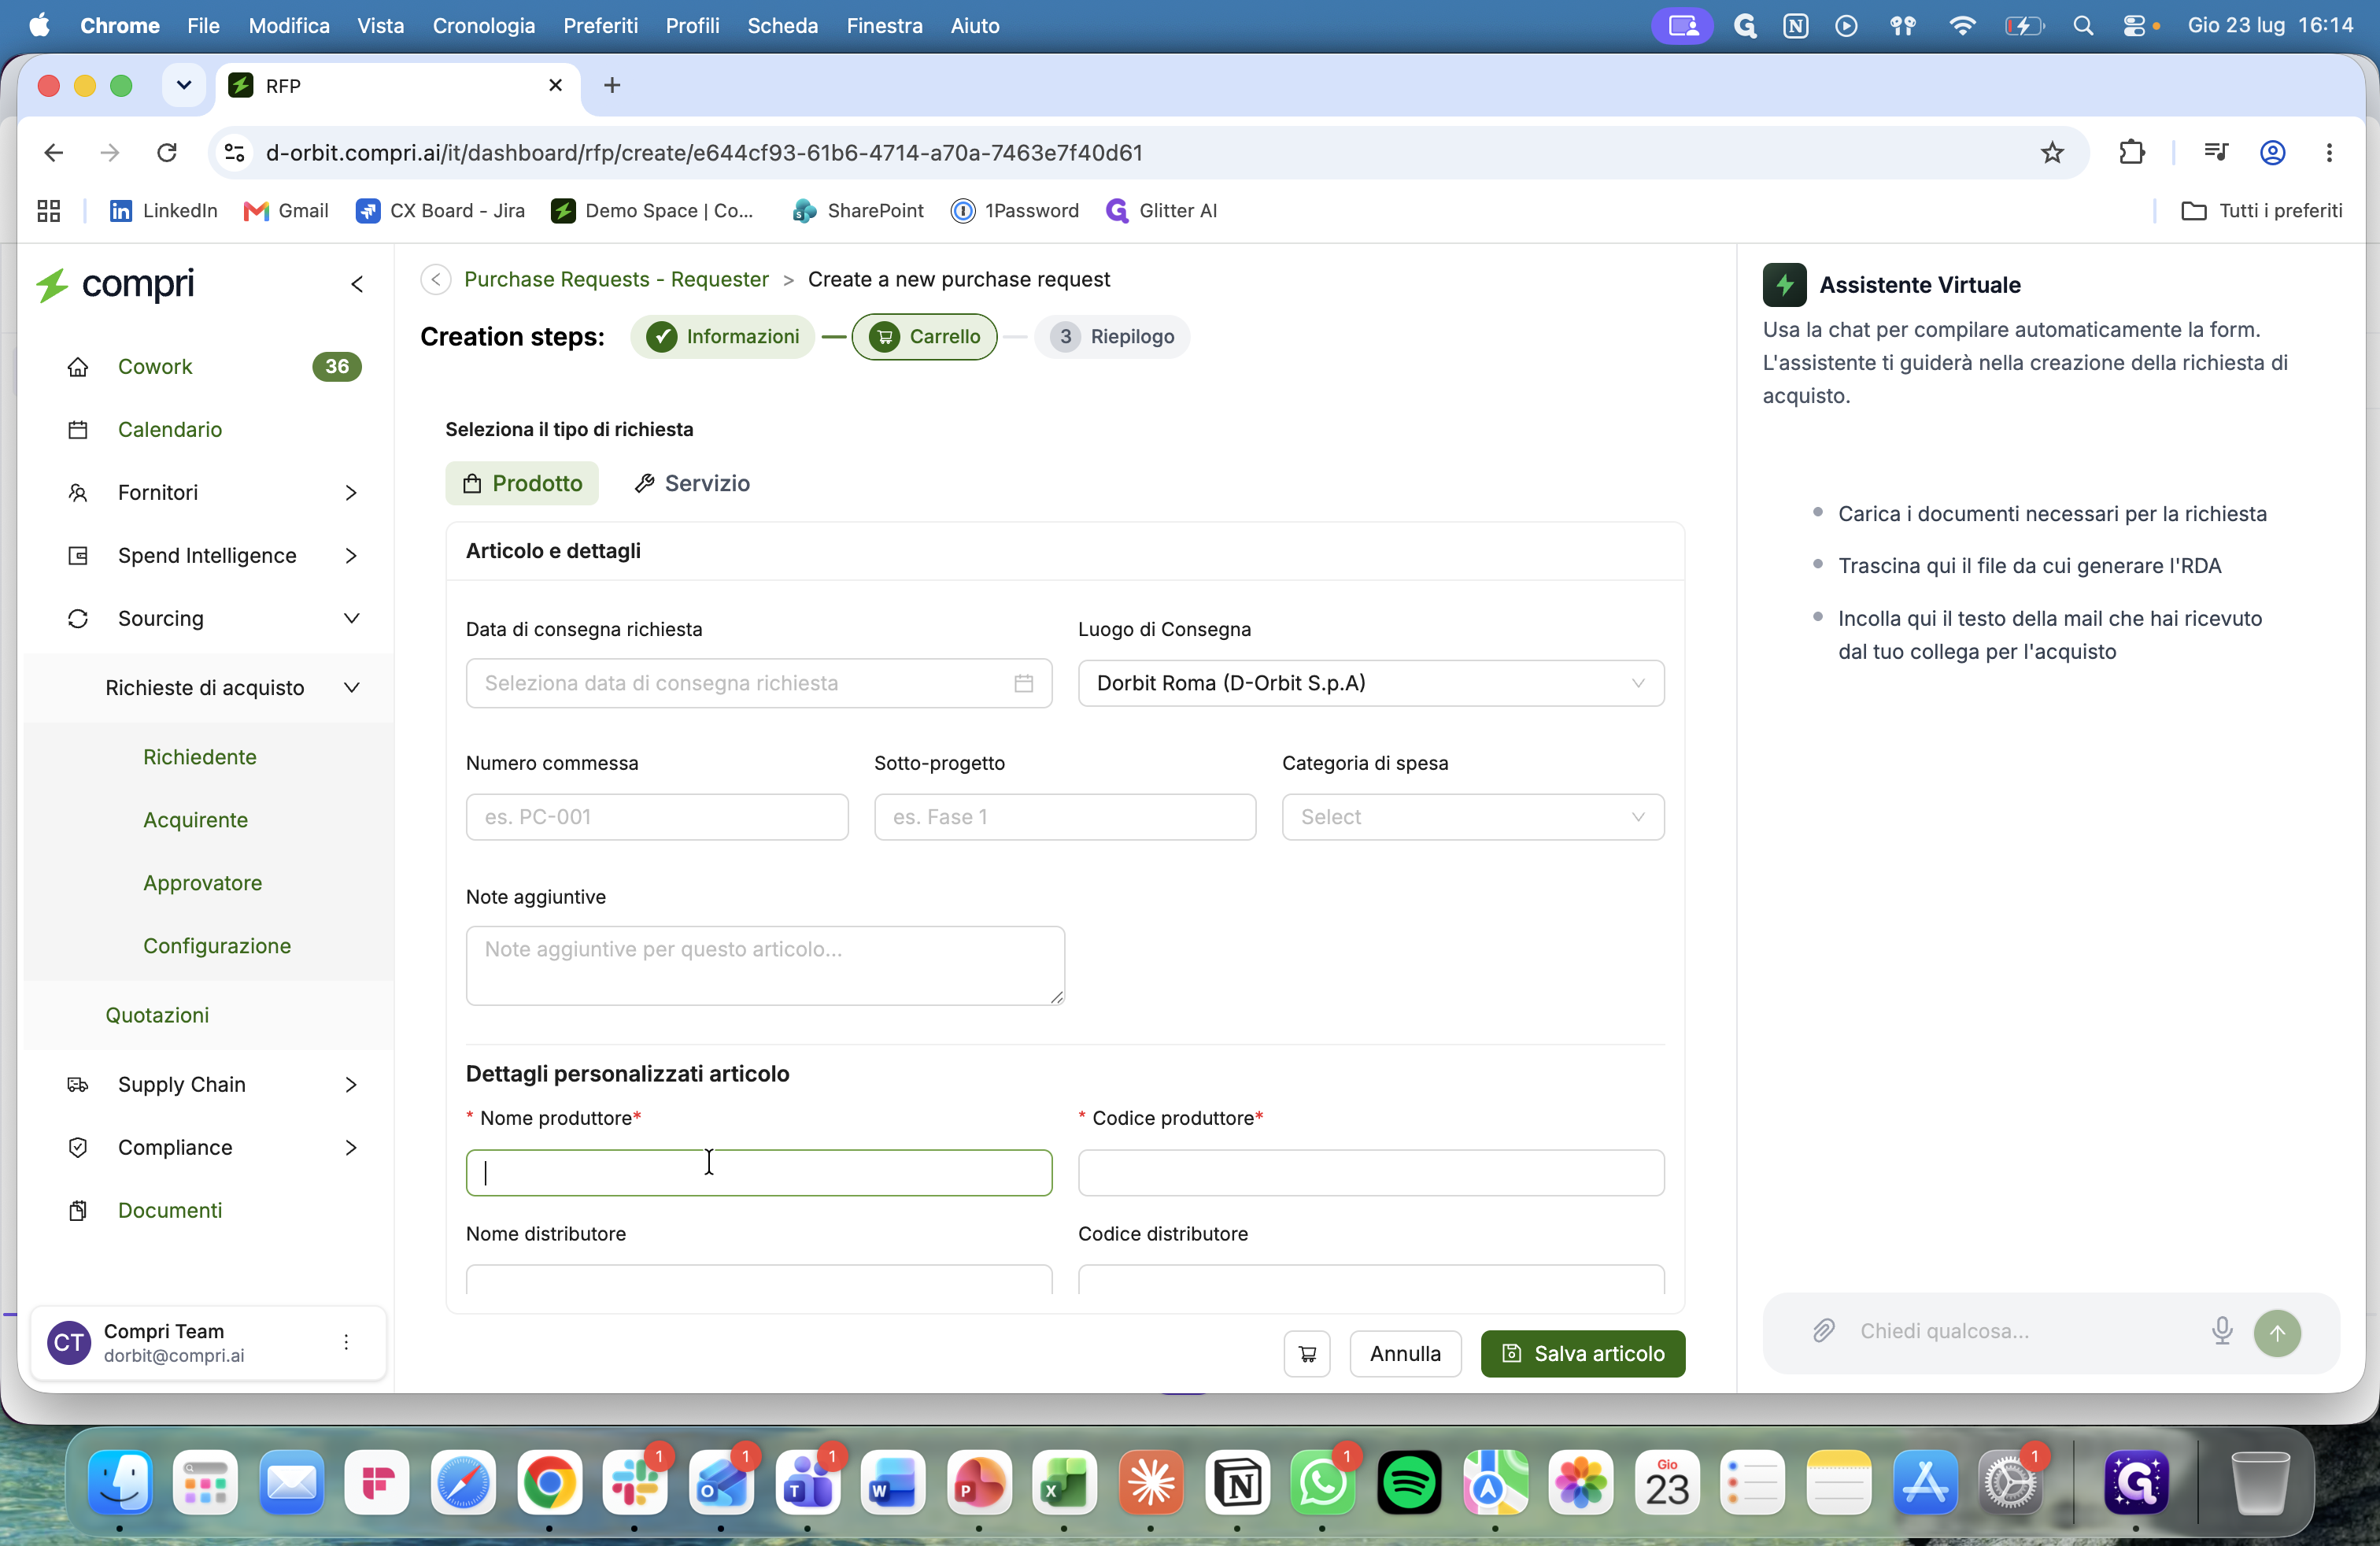Viewport: 2380px width, 1546px height.
Task: View site information icon in address bar
Action: pyautogui.click(x=234, y=153)
